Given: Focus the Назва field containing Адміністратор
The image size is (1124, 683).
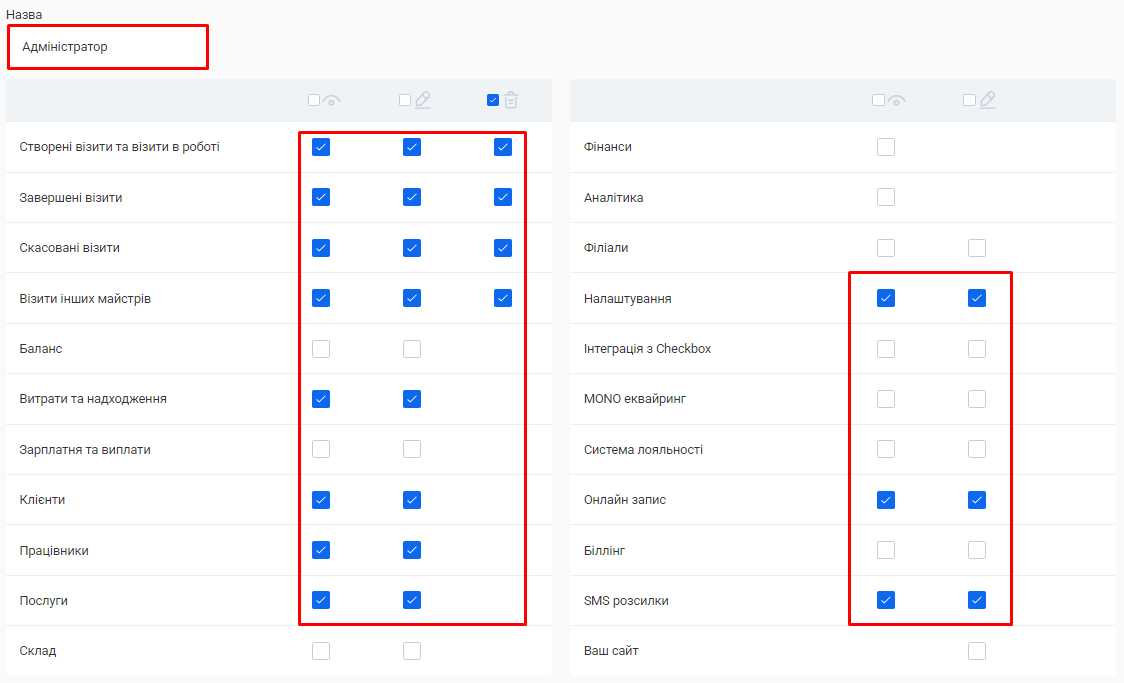Looking at the screenshot, I should point(108,47).
